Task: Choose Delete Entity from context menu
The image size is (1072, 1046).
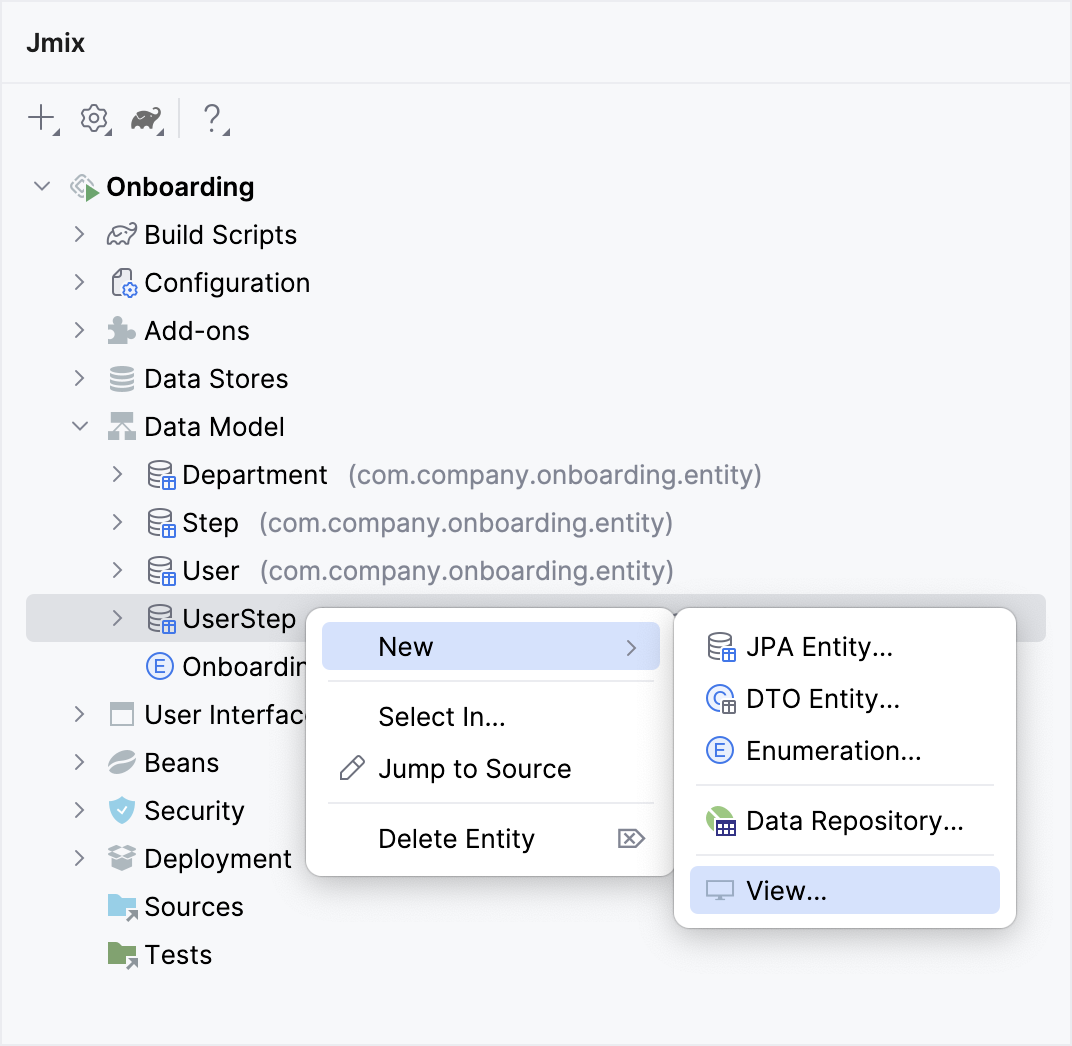Action: pos(456,839)
